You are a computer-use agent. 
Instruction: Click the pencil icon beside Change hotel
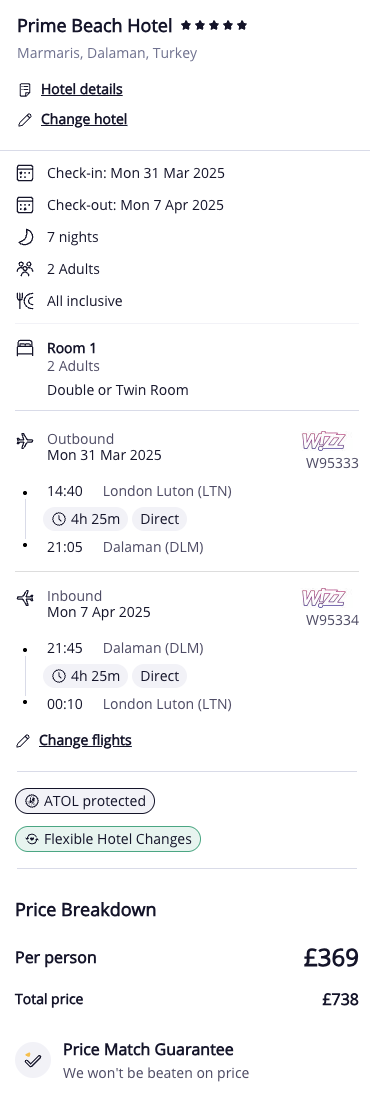click(x=25, y=120)
